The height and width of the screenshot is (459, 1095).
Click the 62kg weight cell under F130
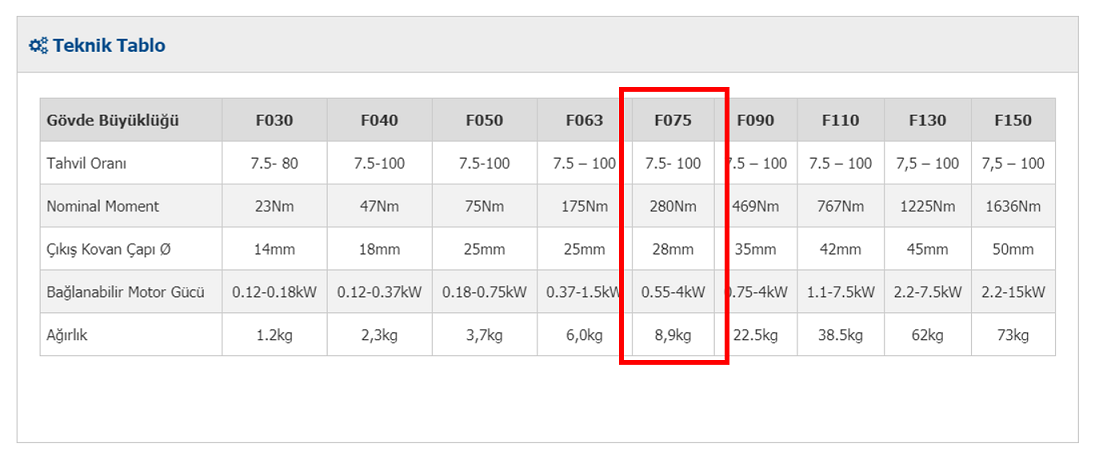point(927,335)
